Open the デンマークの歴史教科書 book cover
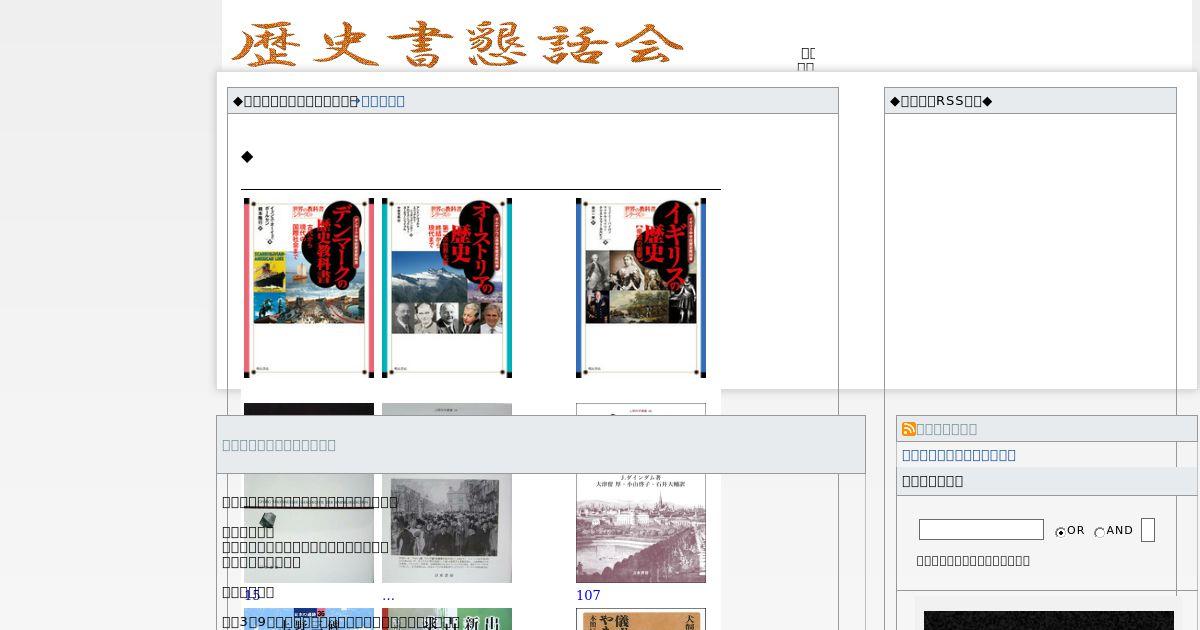Screen dimensions: 1200x630 (x=309, y=288)
